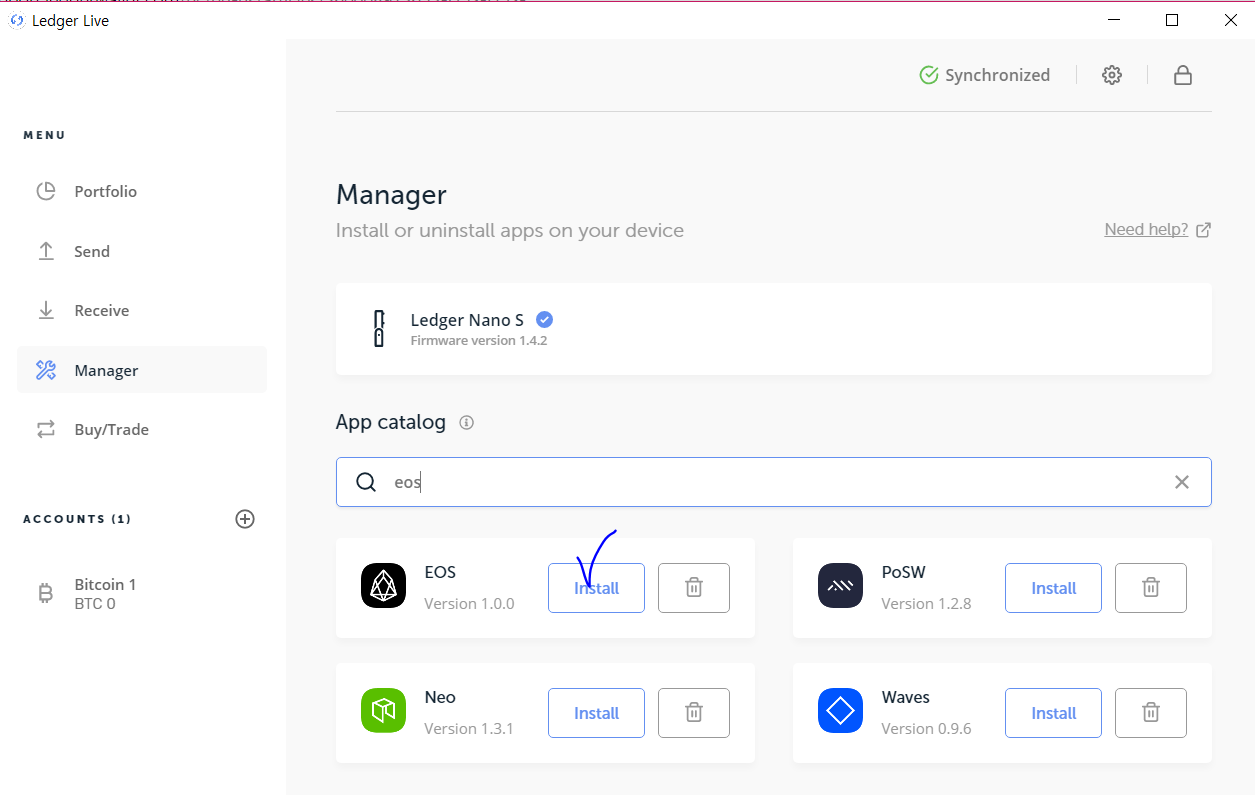
Task: Open the Bitcoin 1 account
Action: (142, 594)
